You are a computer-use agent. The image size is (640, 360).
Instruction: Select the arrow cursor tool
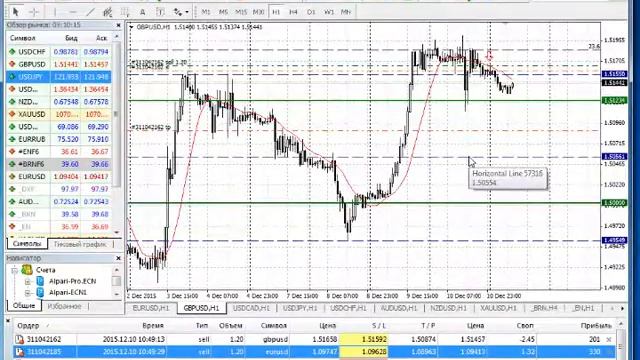coord(16,12)
